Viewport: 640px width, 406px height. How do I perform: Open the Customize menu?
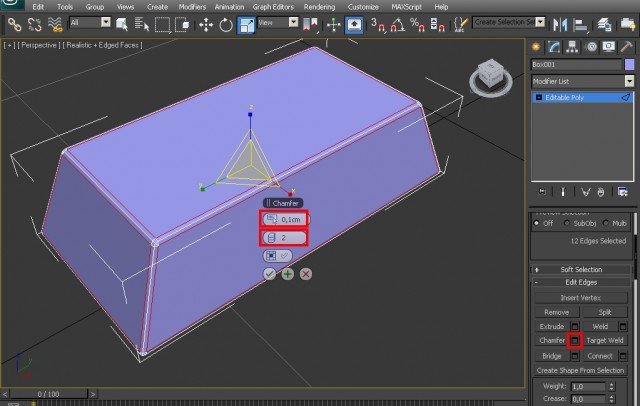363,7
